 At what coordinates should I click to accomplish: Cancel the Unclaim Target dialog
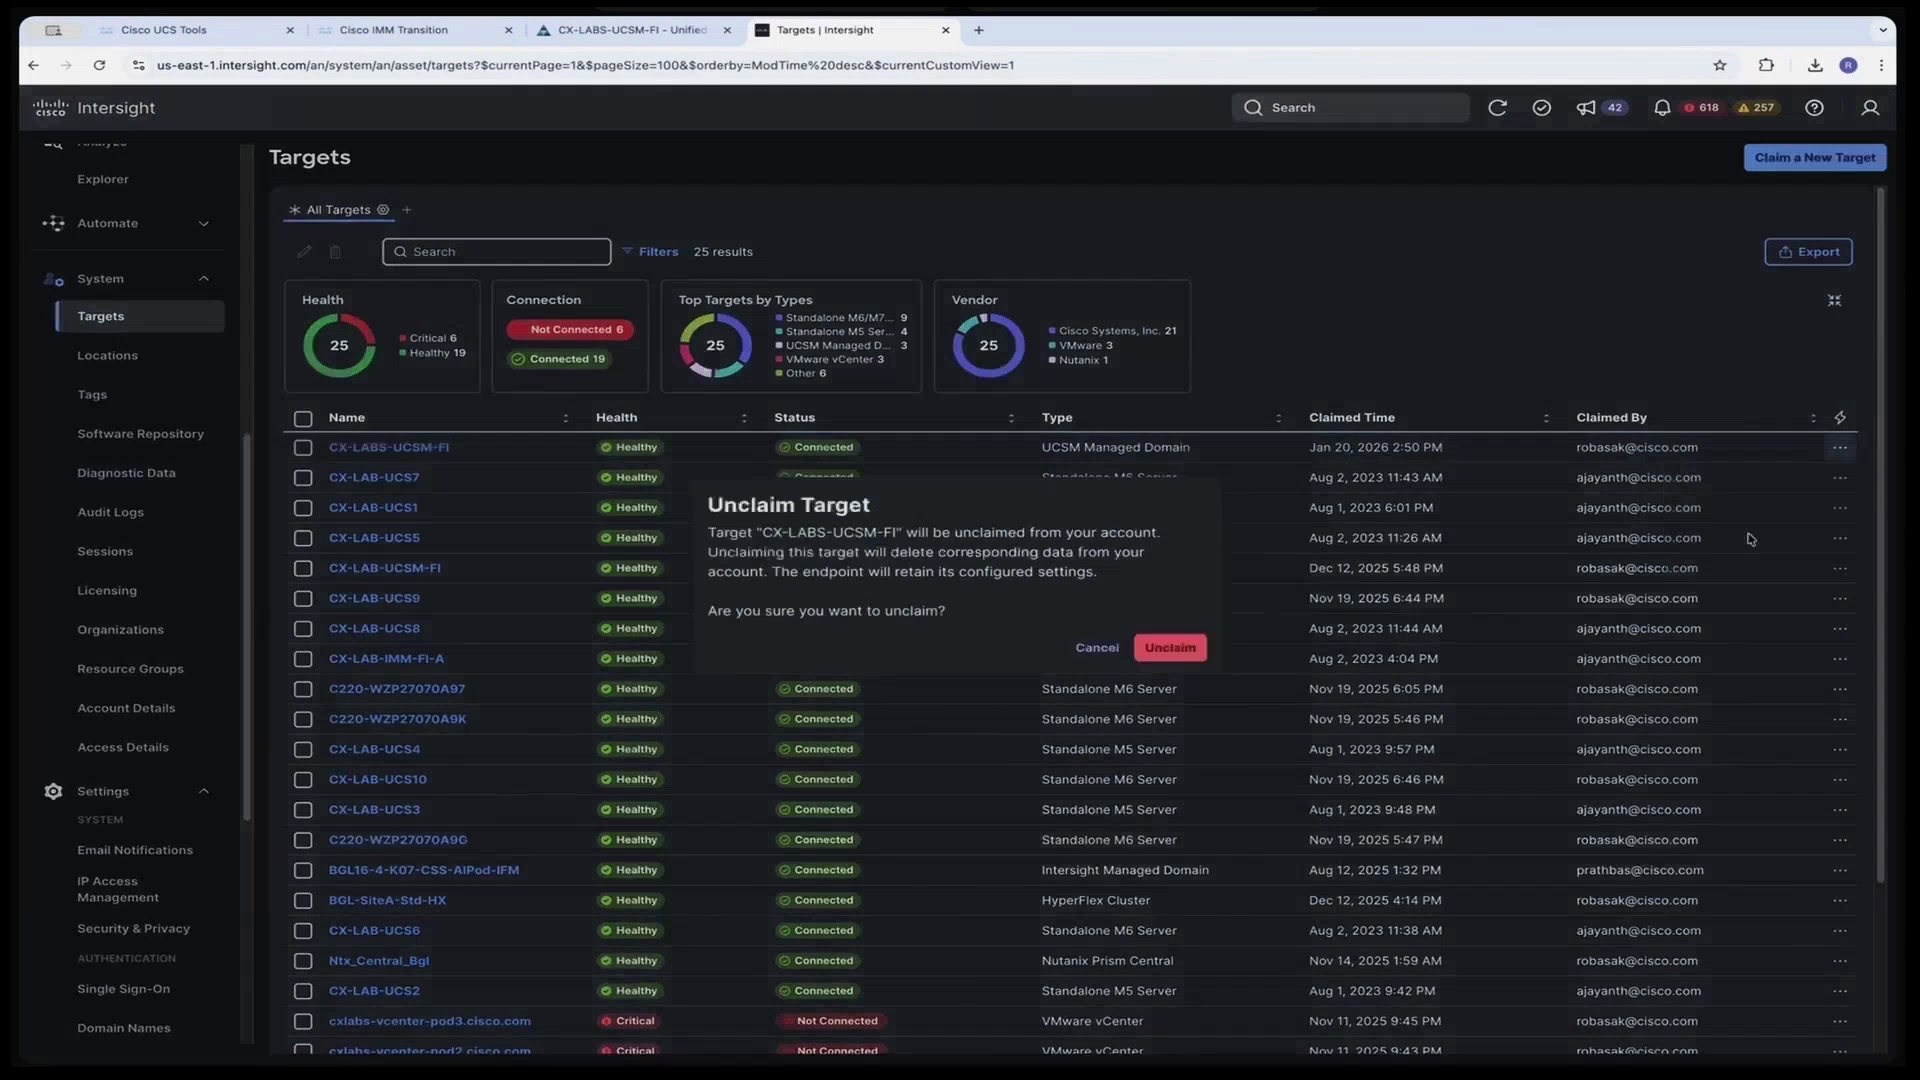[1097, 648]
